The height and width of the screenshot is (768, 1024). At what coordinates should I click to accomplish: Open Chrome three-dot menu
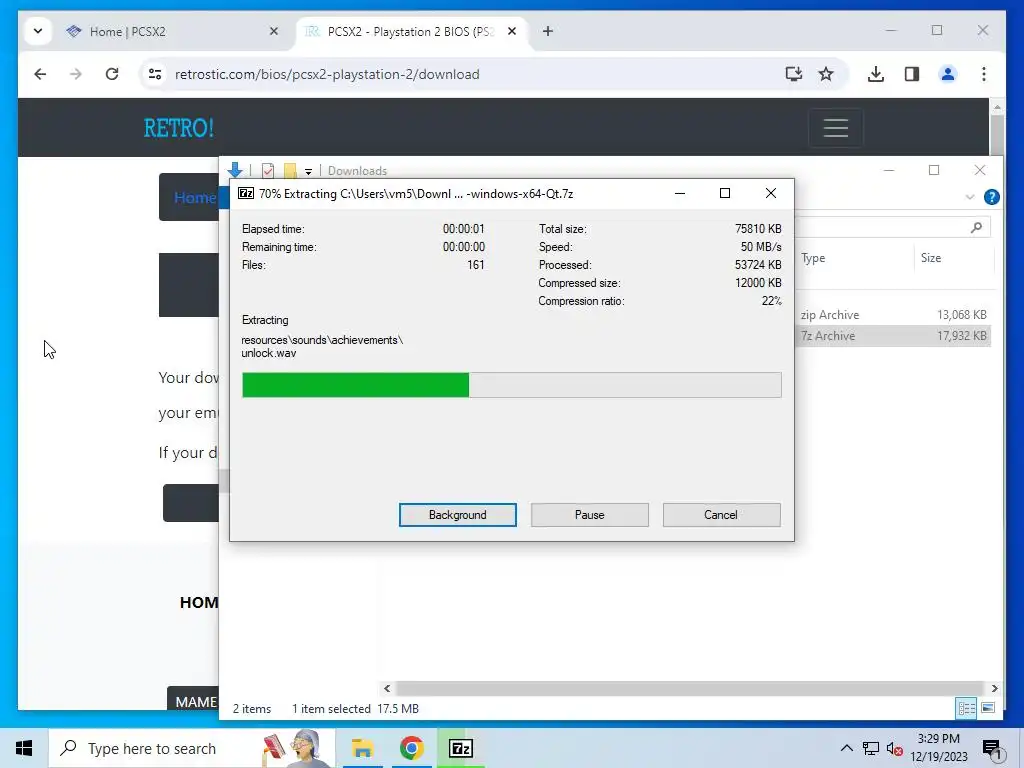point(984,74)
